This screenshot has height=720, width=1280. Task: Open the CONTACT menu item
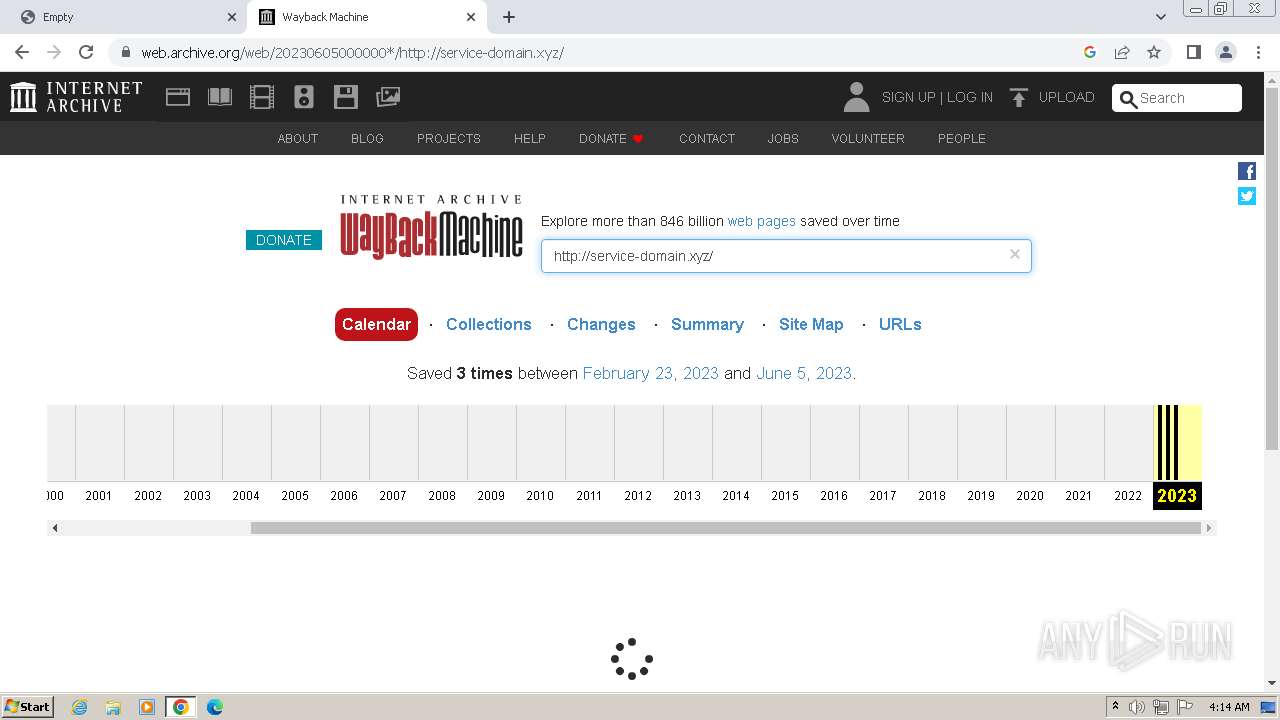pyautogui.click(x=707, y=138)
